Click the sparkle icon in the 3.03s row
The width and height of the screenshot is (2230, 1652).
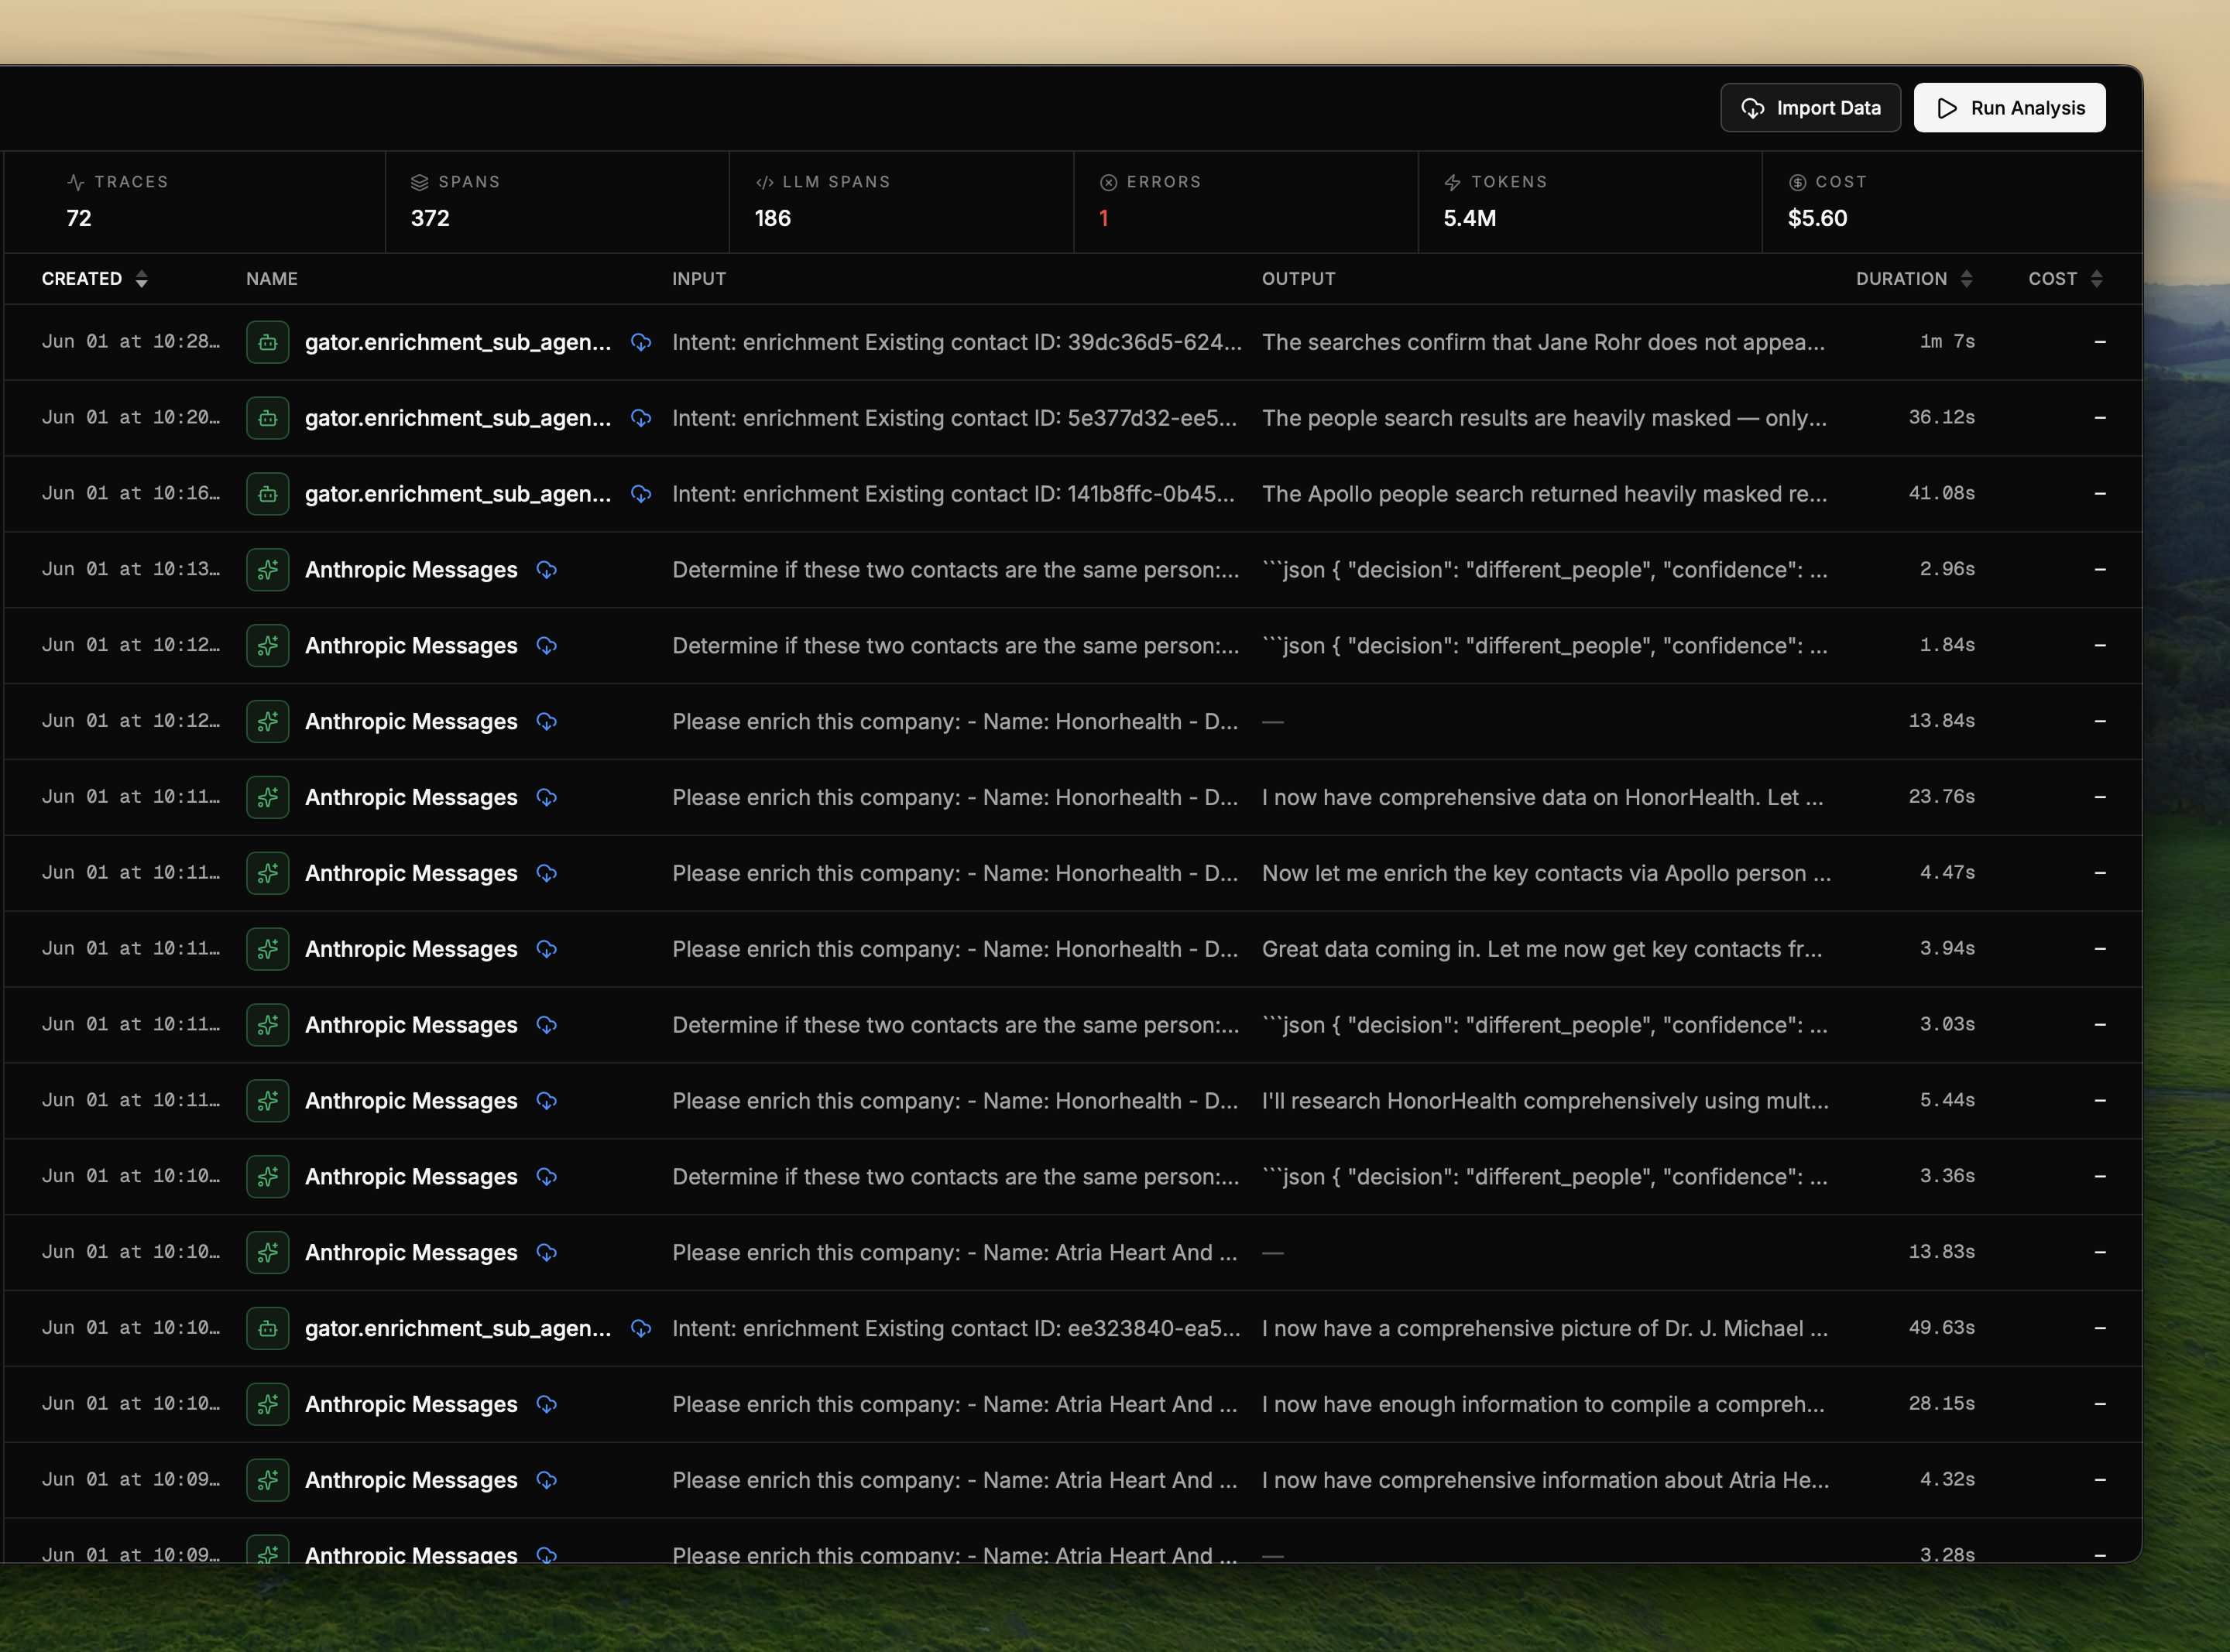point(268,1025)
